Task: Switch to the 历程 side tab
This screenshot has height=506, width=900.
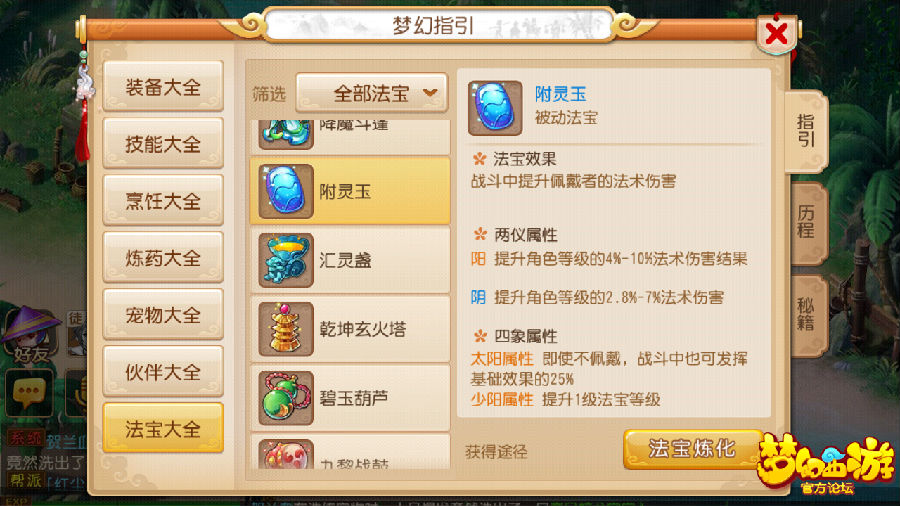Action: pos(807,223)
